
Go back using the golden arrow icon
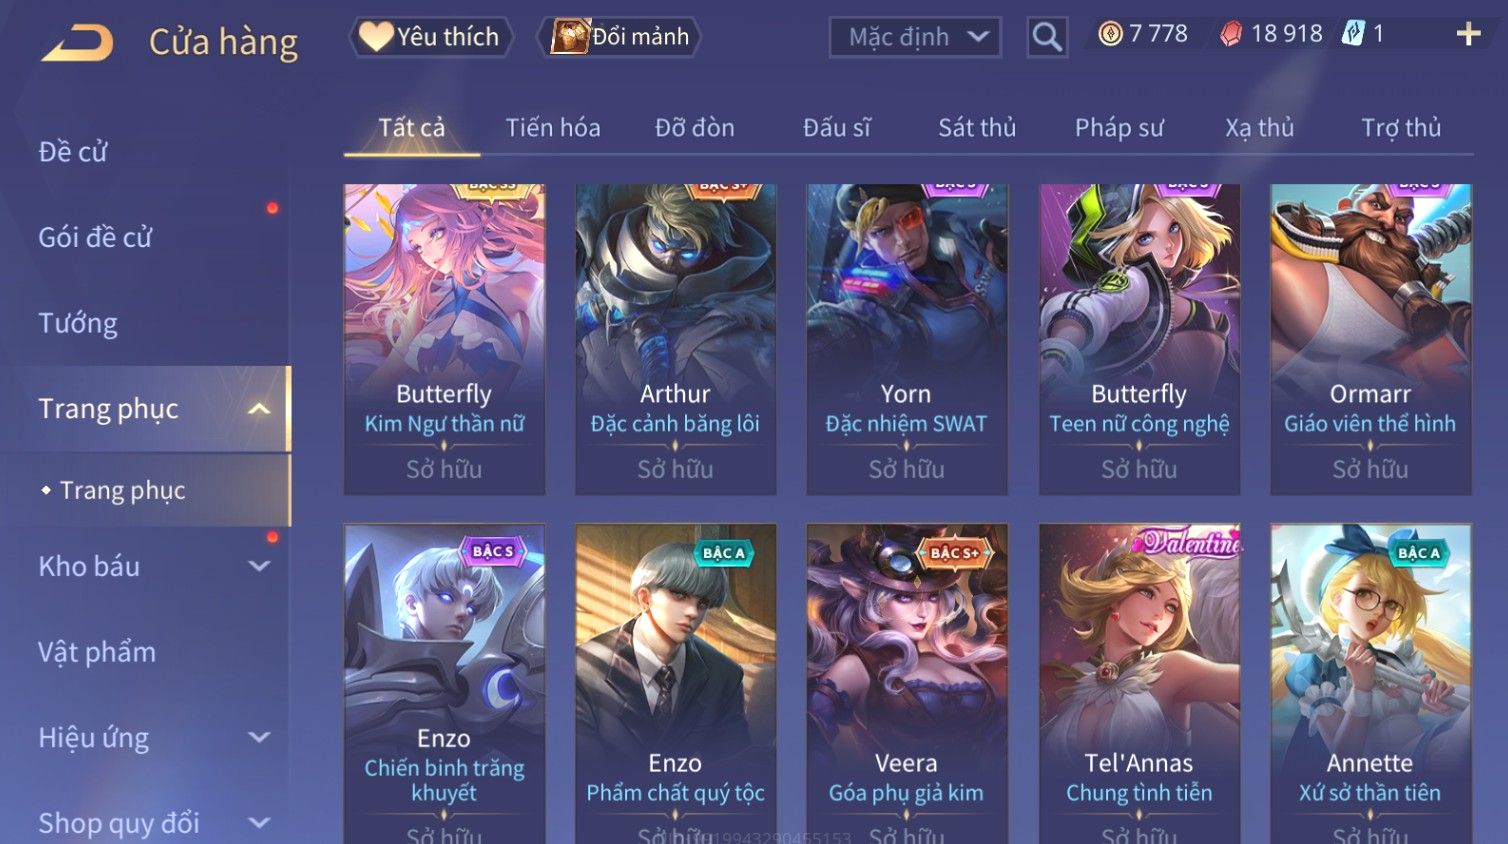coord(78,43)
